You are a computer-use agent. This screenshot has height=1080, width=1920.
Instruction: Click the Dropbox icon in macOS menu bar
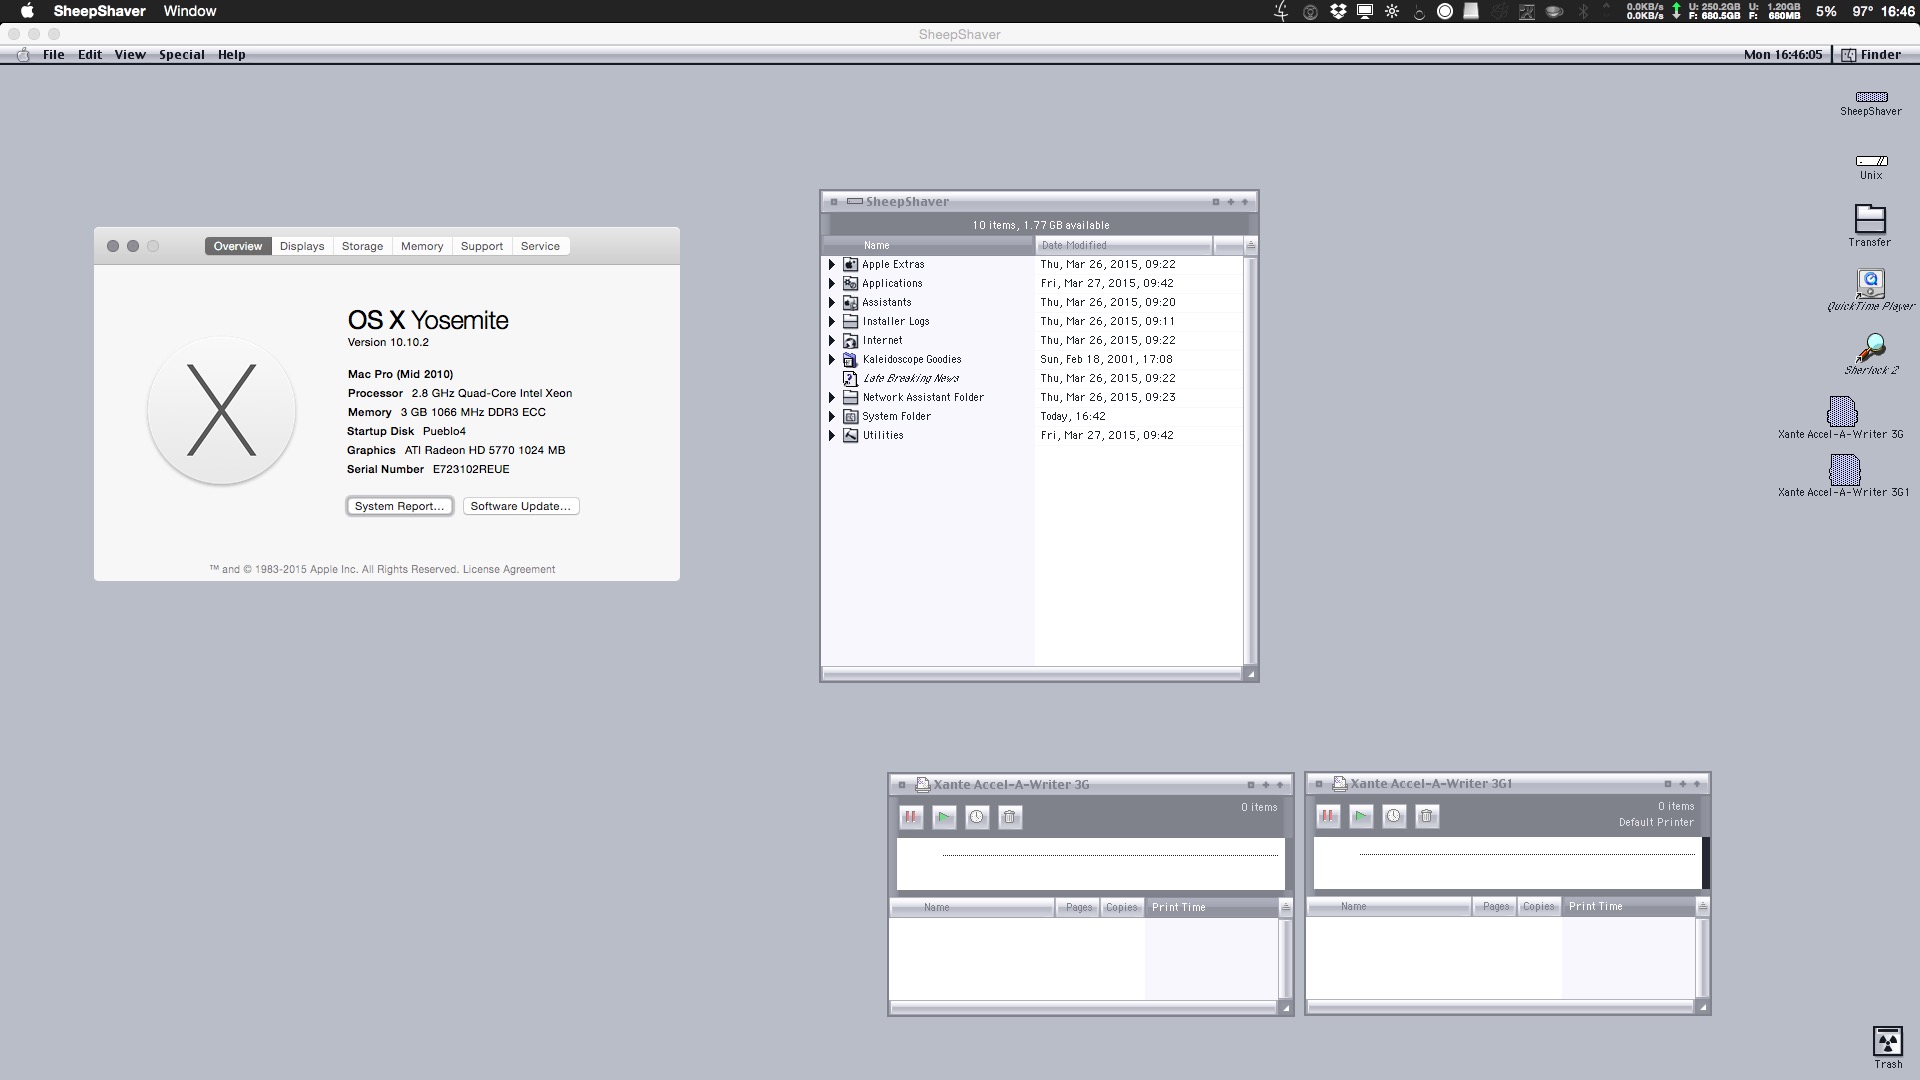1338,11
